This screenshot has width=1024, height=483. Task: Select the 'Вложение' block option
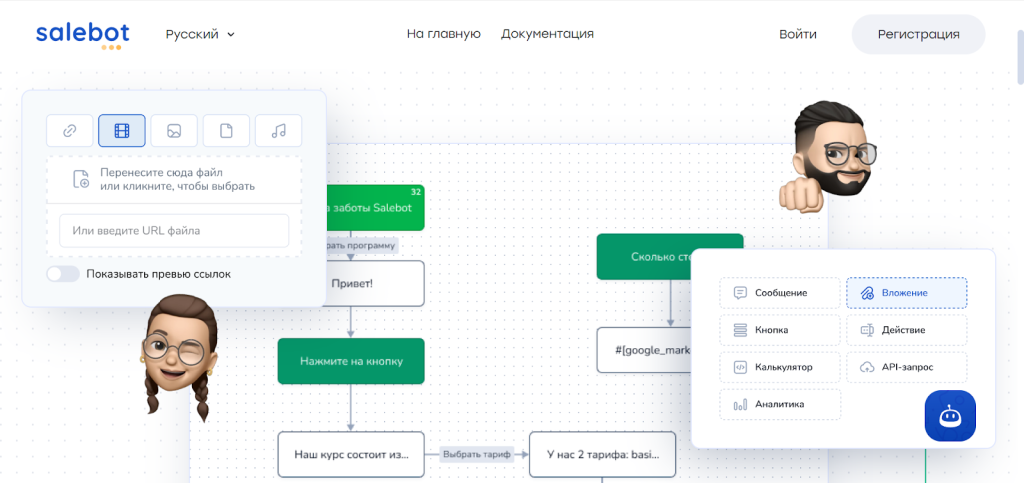[907, 293]
